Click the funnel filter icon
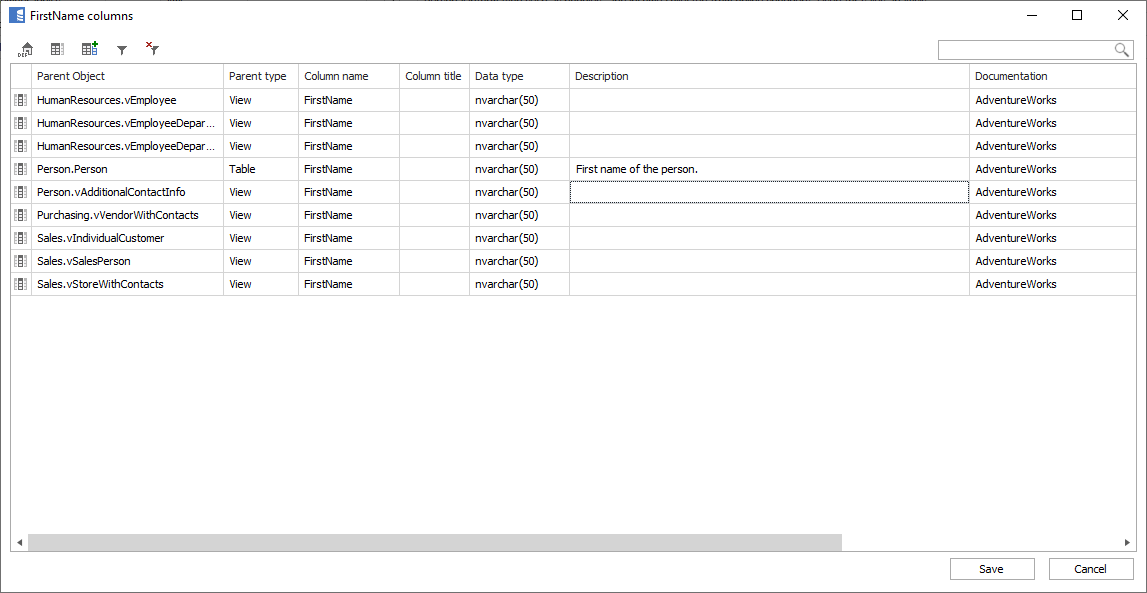Viewport: 1147px width, 593px height. [122, 50]
